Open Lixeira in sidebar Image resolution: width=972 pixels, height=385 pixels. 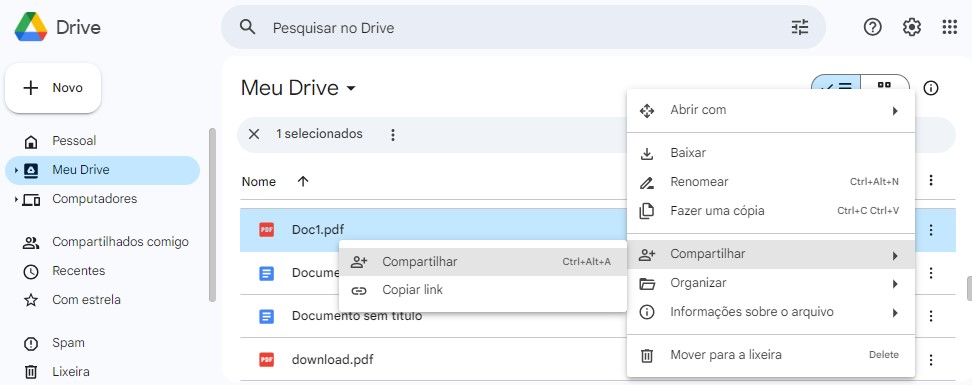(x=102, y=372)
